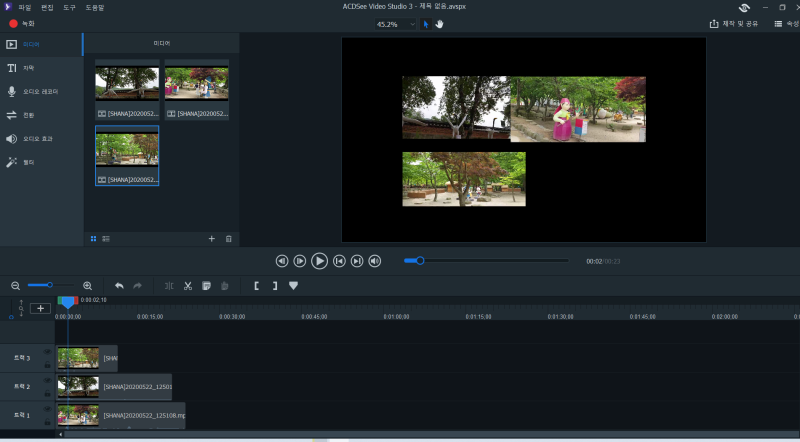
Task: Open the 45.2% preview zoom dropdown
Action: point(395,24)
